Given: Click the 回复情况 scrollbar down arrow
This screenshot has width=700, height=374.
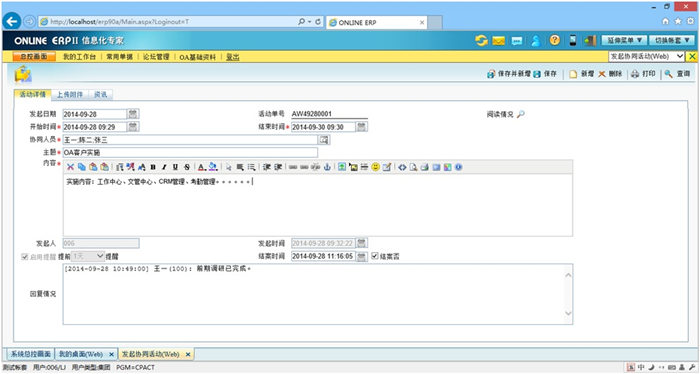Looking at the screenshot, I should click(568, 313).
